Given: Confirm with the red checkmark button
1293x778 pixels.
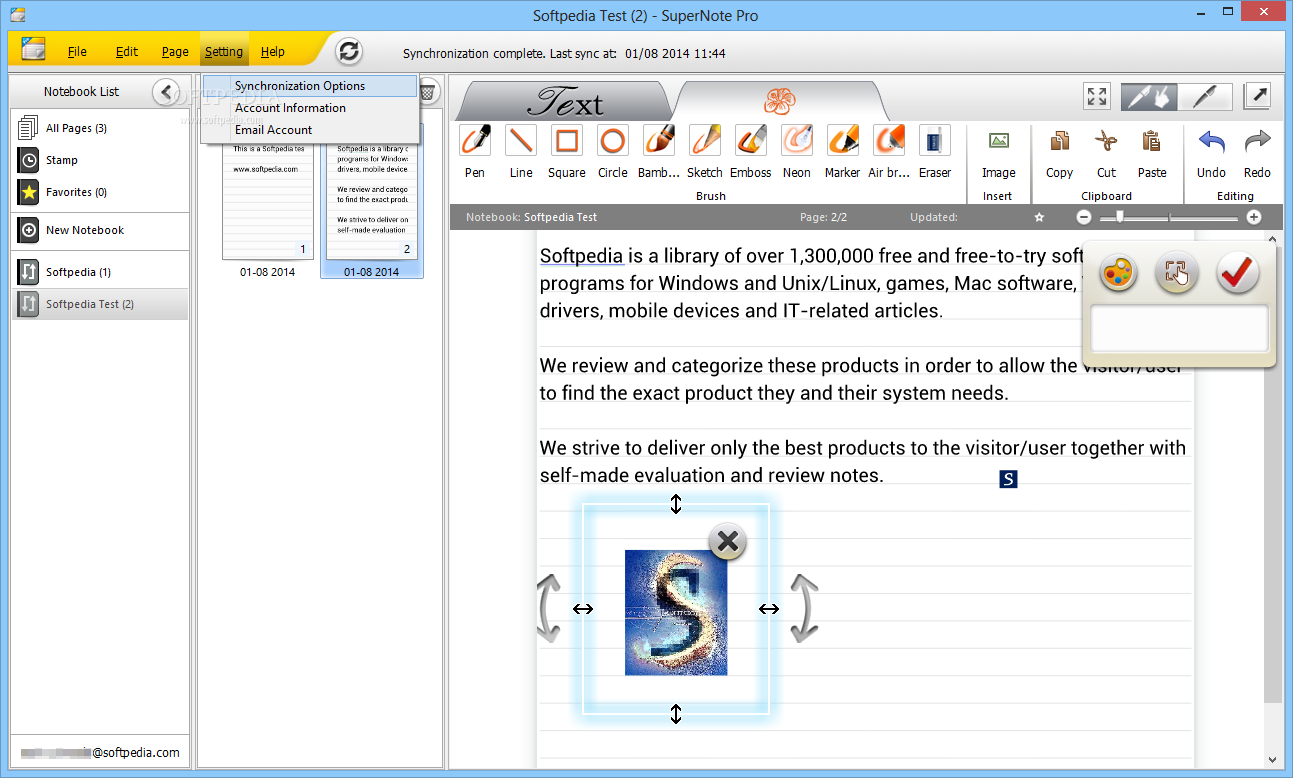Looking at the screenshot, I should [1237, 273].
